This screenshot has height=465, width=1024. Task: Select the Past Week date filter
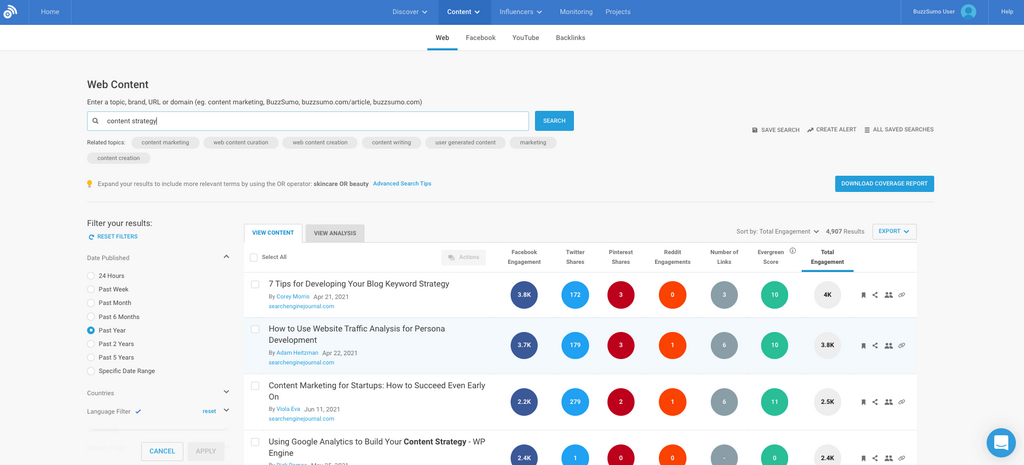[91, 289]
